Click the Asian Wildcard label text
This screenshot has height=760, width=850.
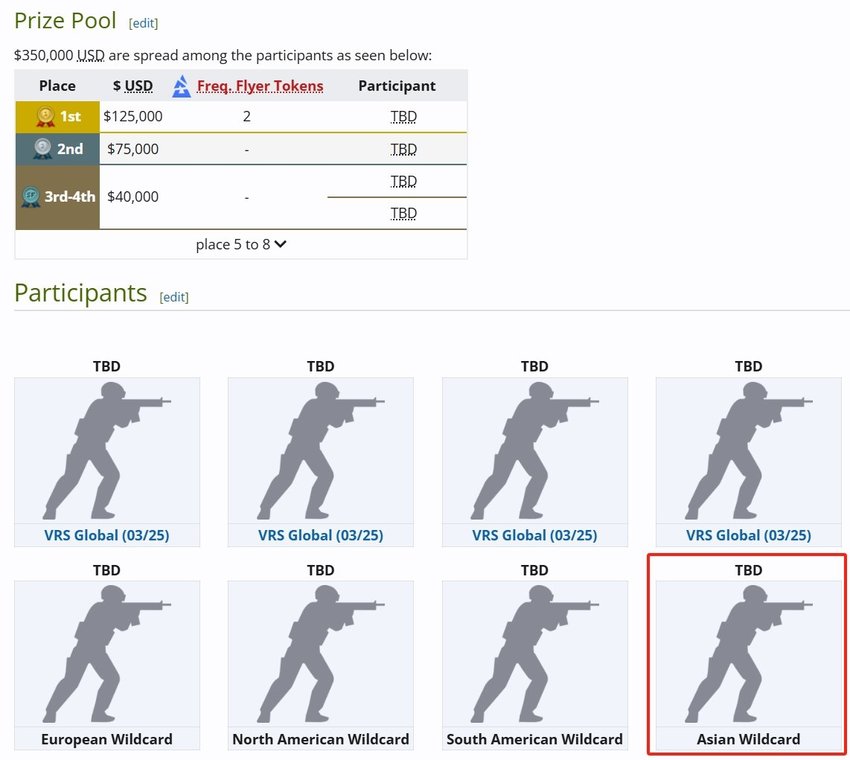[x=748, y=740]
